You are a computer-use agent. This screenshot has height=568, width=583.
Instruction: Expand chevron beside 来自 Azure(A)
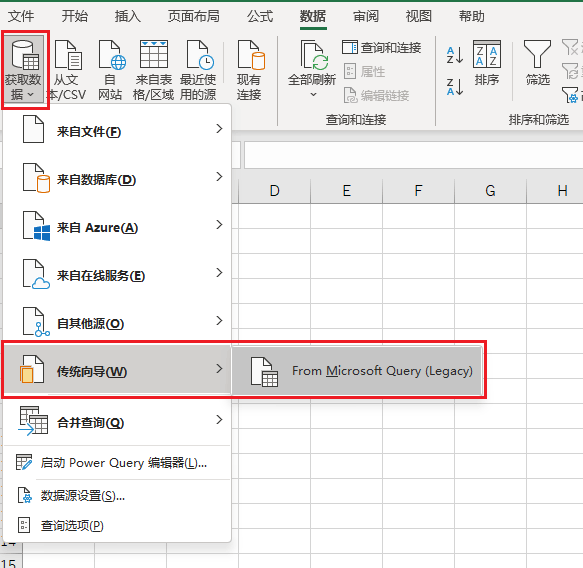pyautogui.click(x=219, y=225)
